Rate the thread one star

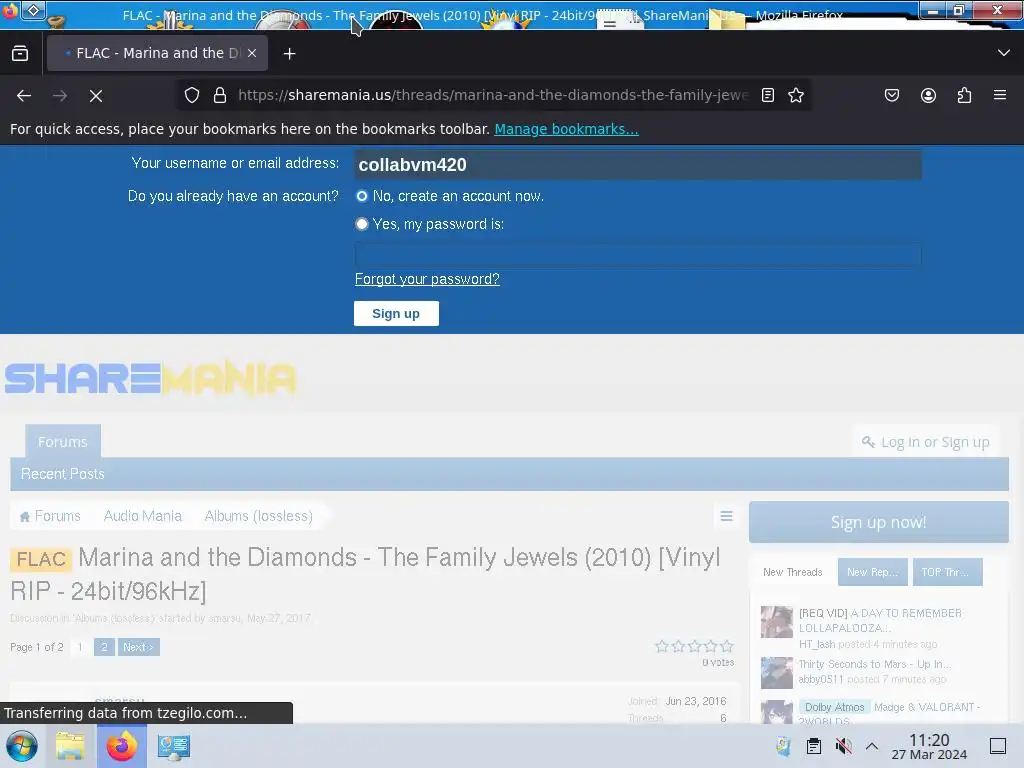coord(662,647)
